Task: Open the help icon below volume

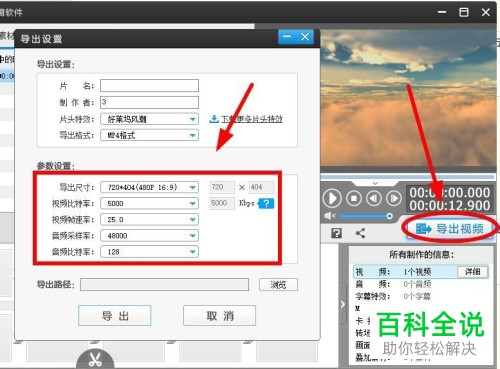Action: (336, 233)
